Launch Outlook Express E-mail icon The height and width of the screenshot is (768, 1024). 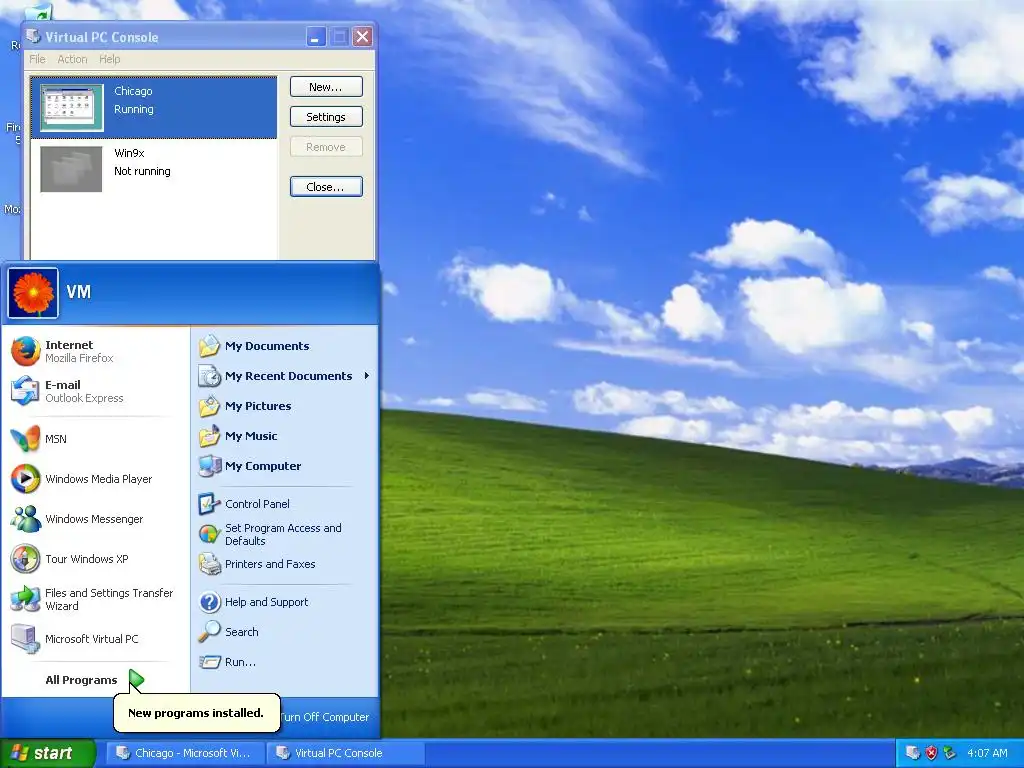[25, 391]
